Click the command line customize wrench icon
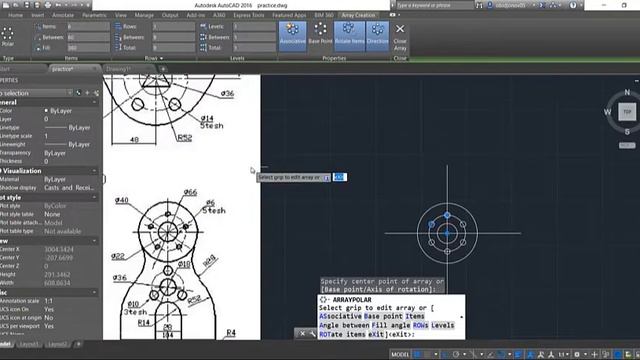640x360 pixels. pos(312,334)
